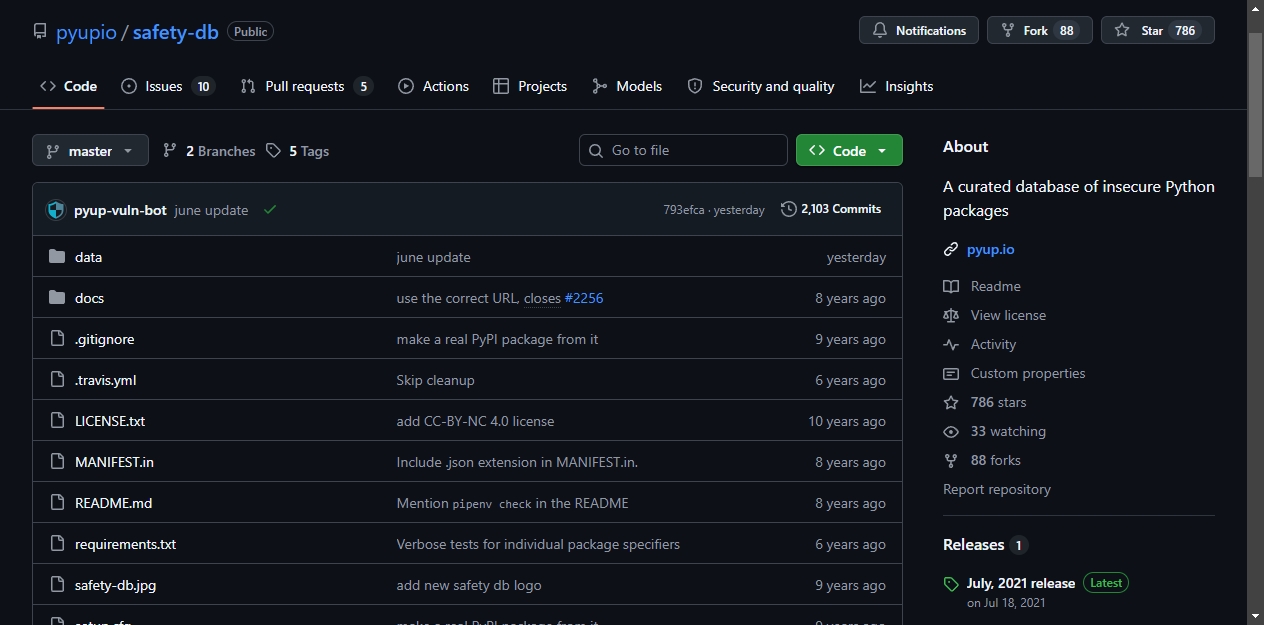Click the file icon of LICENSE.txt
1264x625 pixels.
57,421
